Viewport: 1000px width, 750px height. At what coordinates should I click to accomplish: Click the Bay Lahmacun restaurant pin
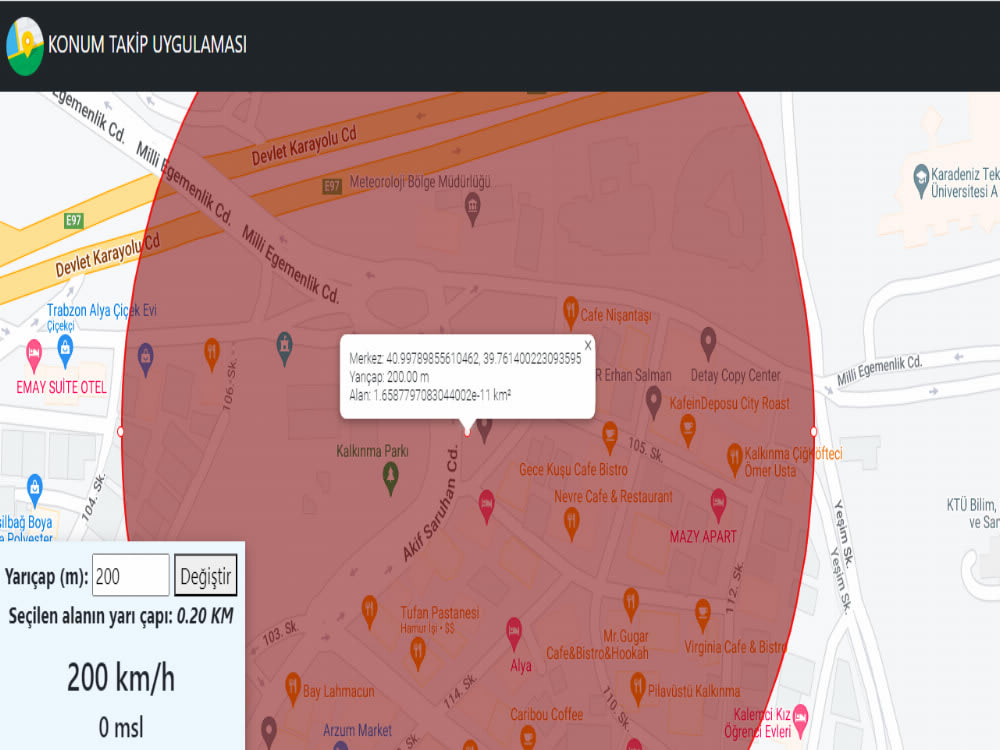pyautogui.click(x=293, y=689)
